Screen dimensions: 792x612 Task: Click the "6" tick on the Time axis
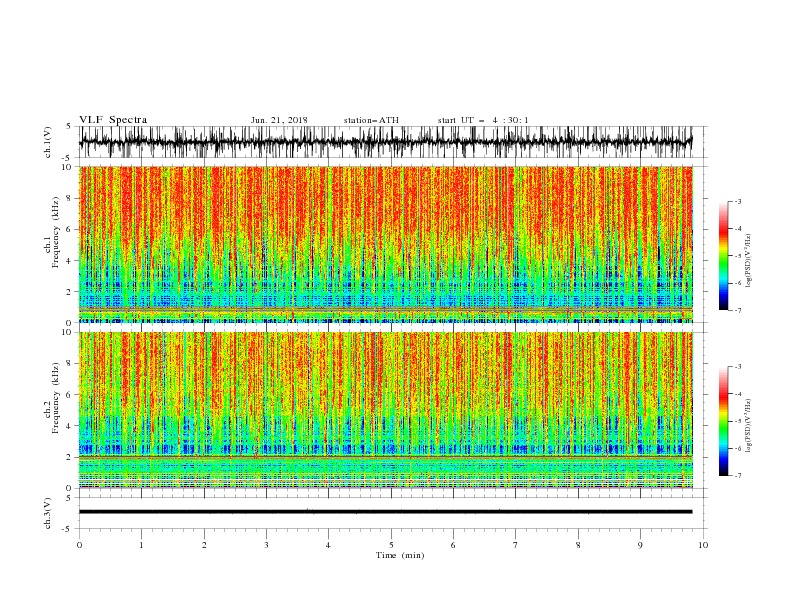tap(453, 545)
